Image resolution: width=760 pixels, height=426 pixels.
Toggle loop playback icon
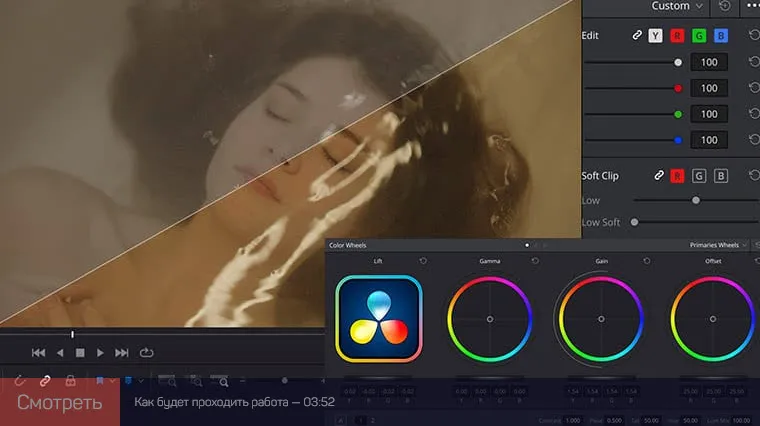[x=146, y=353]
